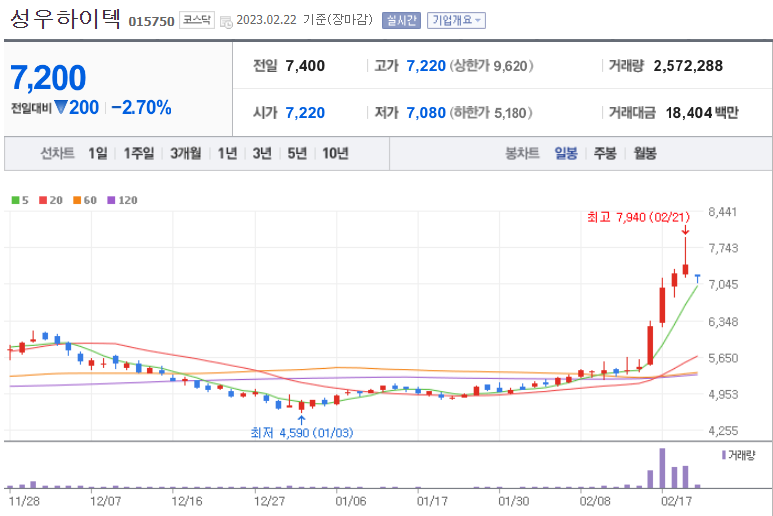Click the 02/17 date axis label
This screenshot has height=516, width=773.
click(x=676, y=501)
